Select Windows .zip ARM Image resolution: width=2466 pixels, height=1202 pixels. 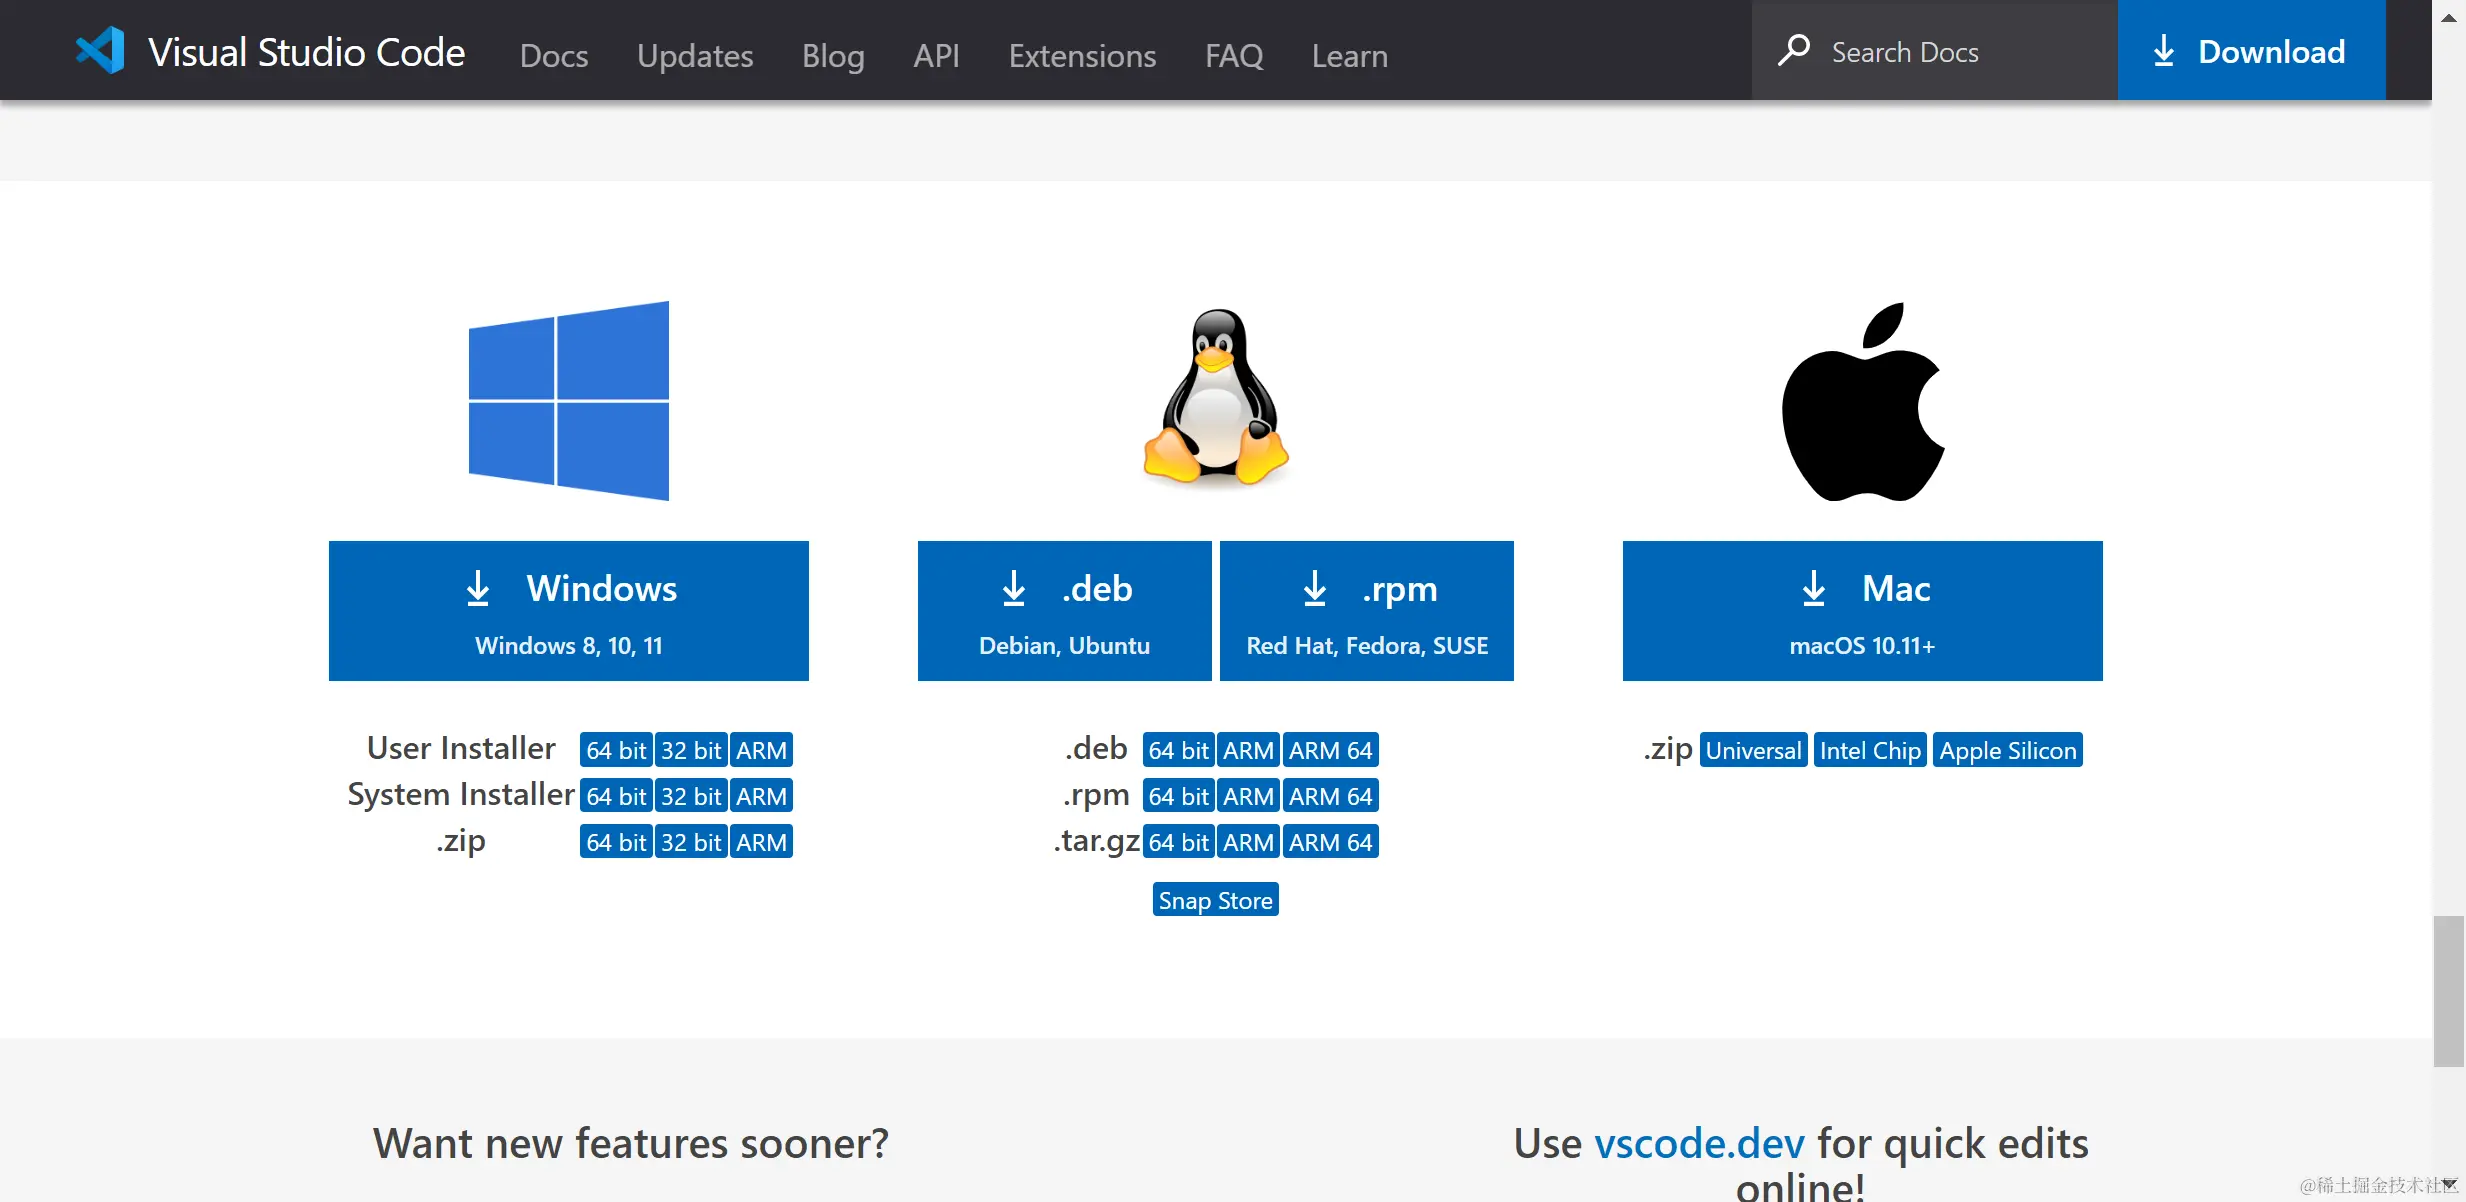click(x=761, y=842)
